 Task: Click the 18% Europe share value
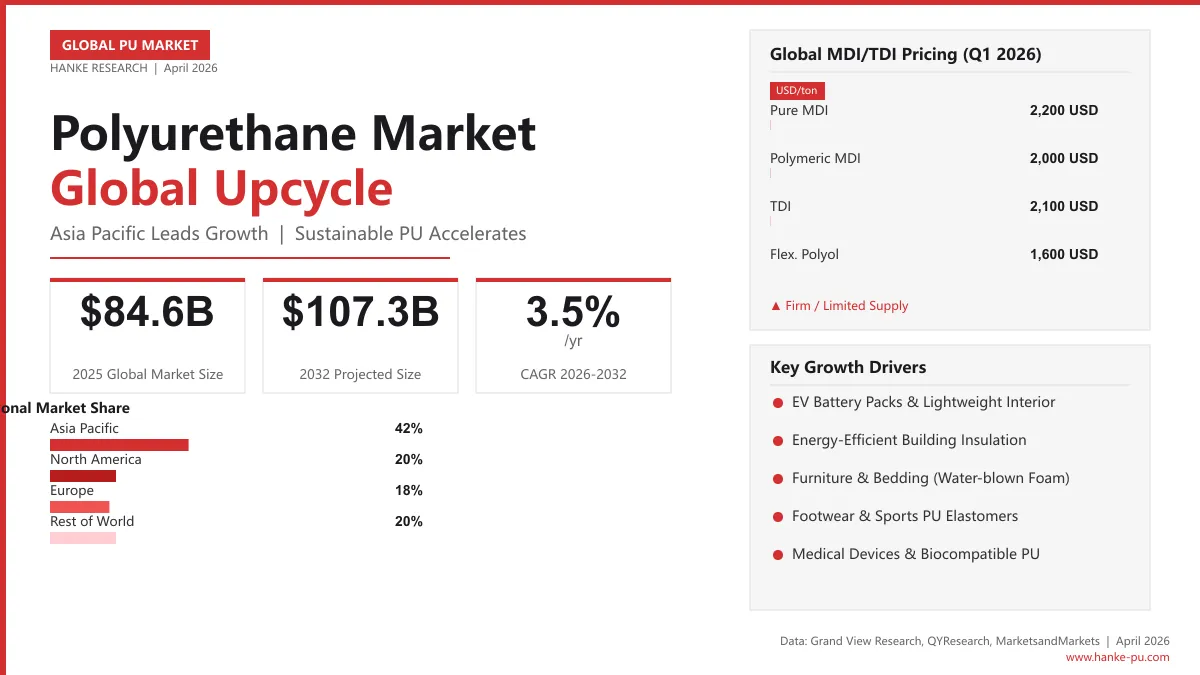(x=409, y=490)
